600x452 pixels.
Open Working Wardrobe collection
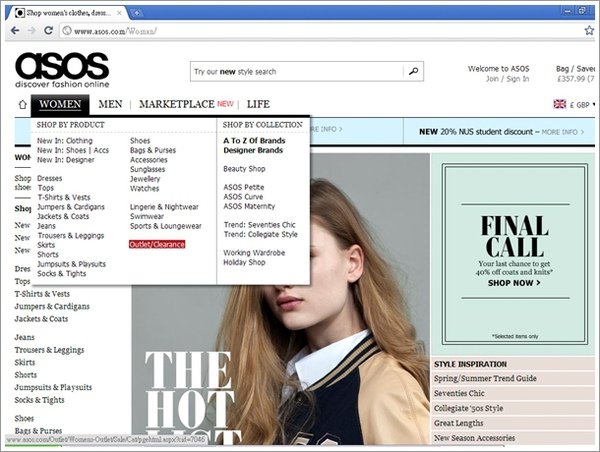(x=254, y=253)
